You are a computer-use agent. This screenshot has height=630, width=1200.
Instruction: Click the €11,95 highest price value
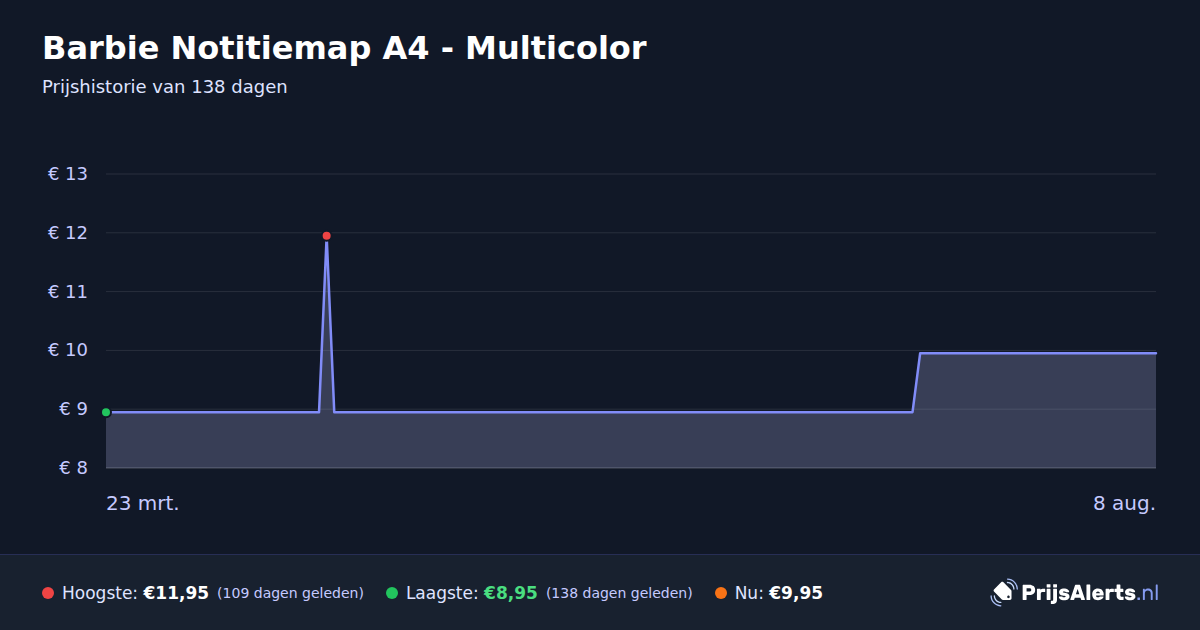[176, 593]
